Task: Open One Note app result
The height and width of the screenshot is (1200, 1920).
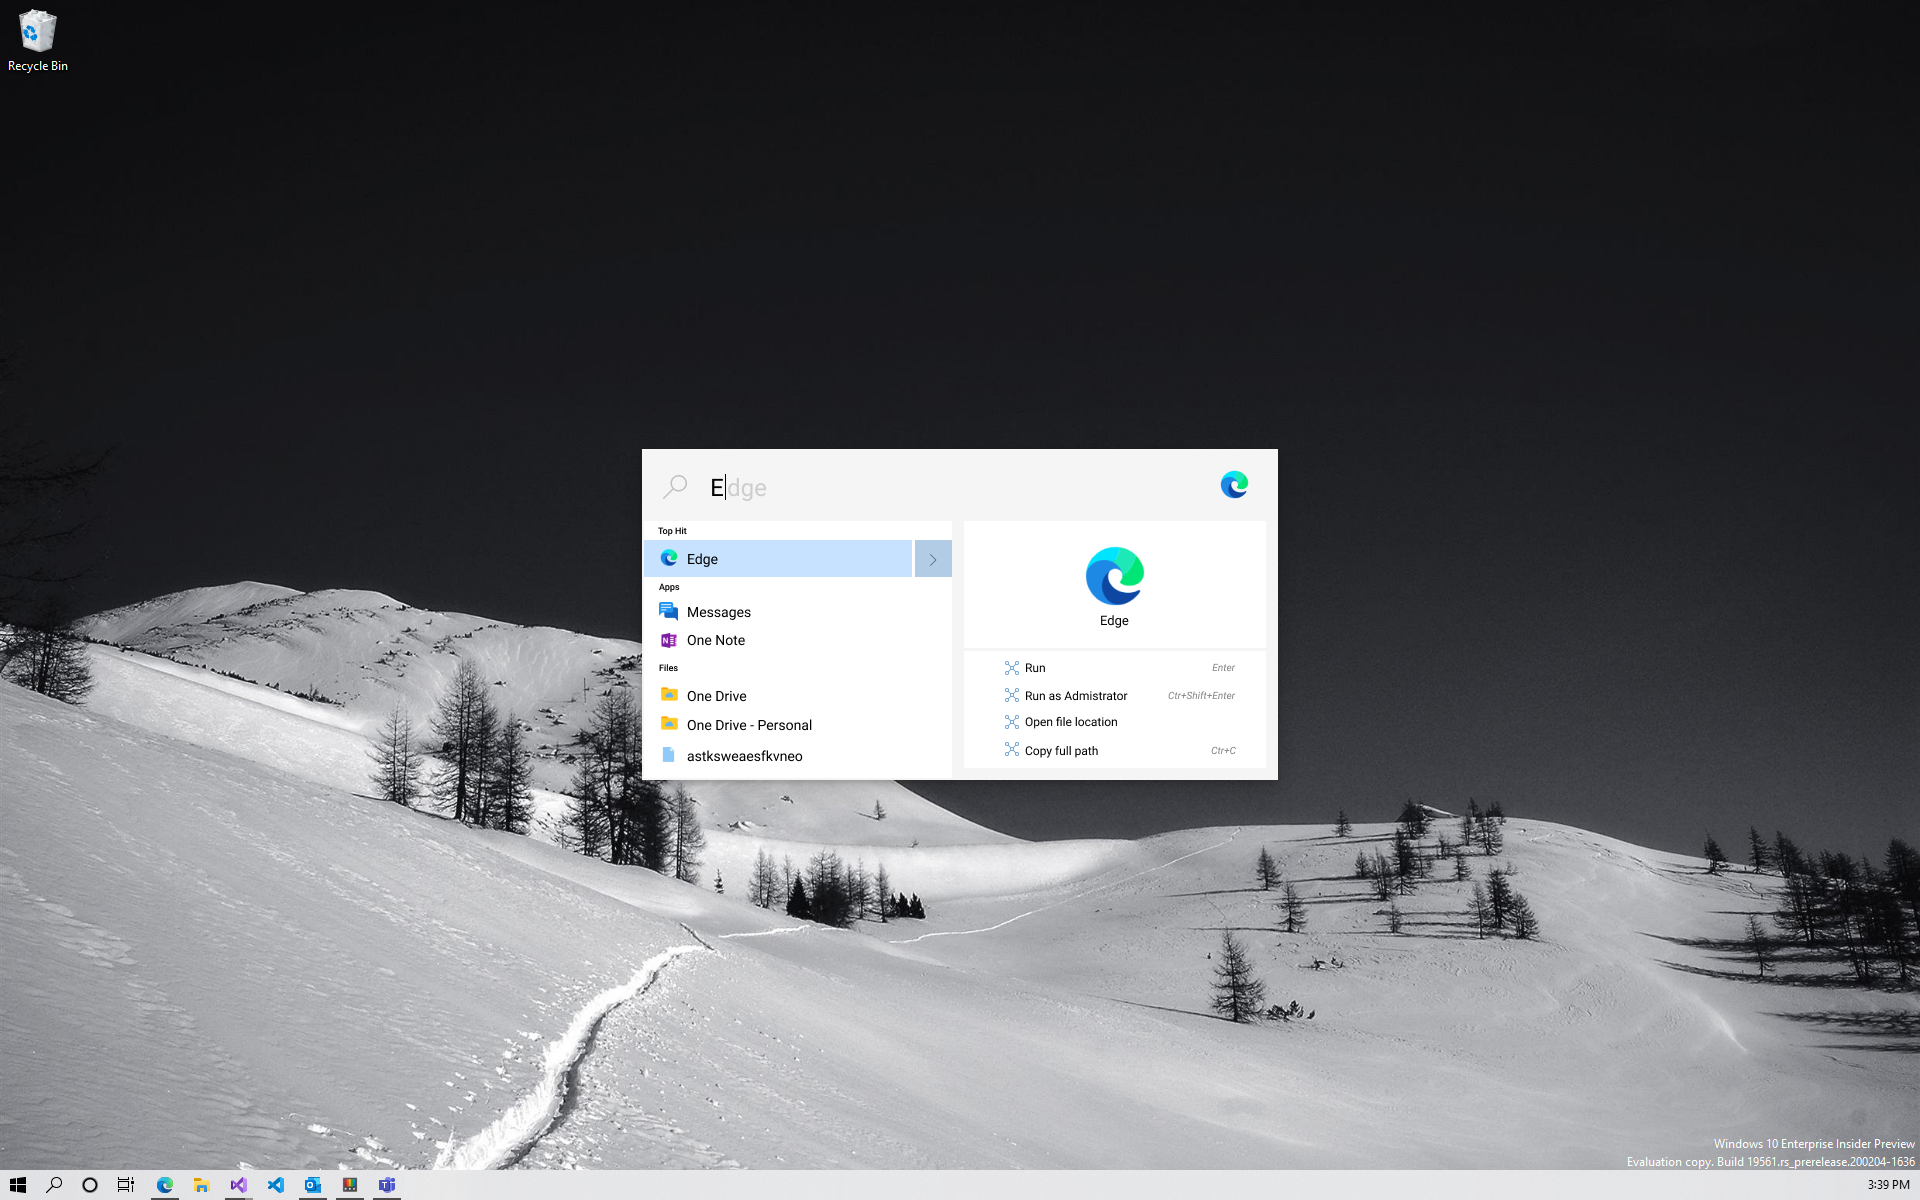Action: (715, 640)
